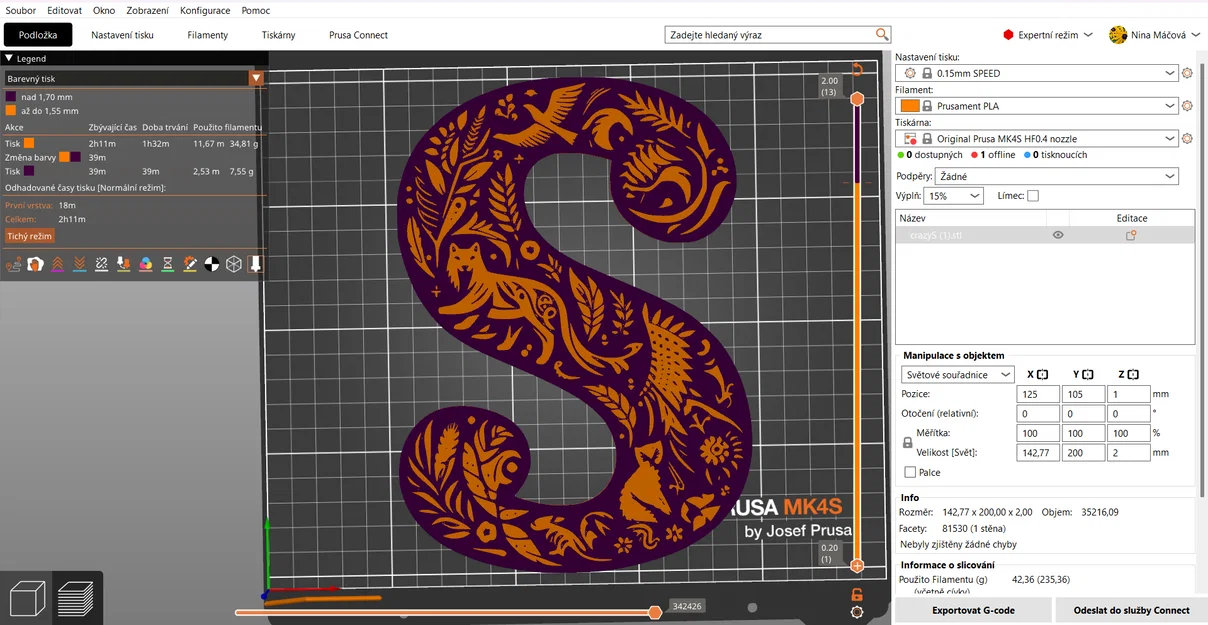The width and height of the screenshot is (1208, 625).
Task: Open the Prusament PLA filament dropdown
Action: click(1037, 106)
